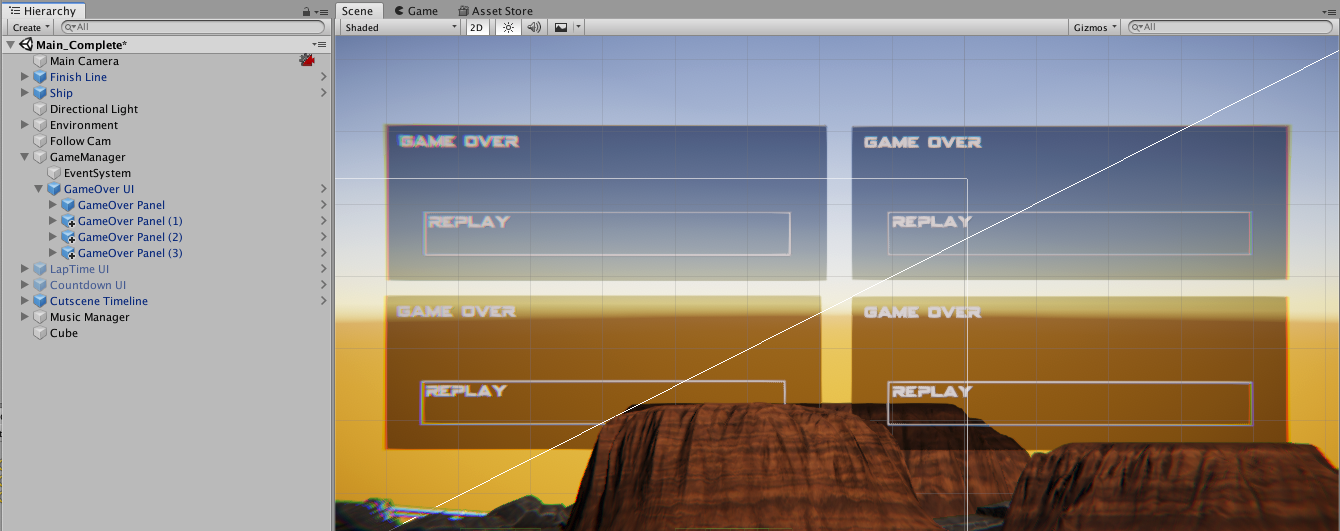This screenshot has height=531, width=1340.
Task: Open Finish Line prefab via right chevron
Action: (x=323, y=77)
